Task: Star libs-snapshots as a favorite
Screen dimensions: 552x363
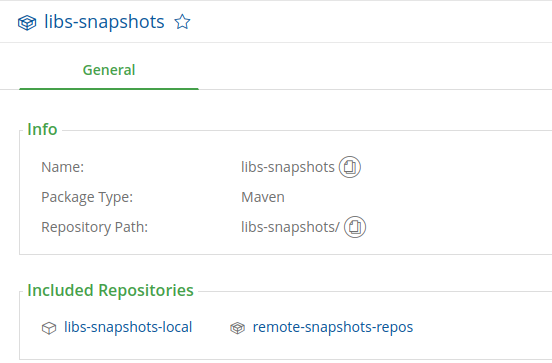Action: coord(182,22)
